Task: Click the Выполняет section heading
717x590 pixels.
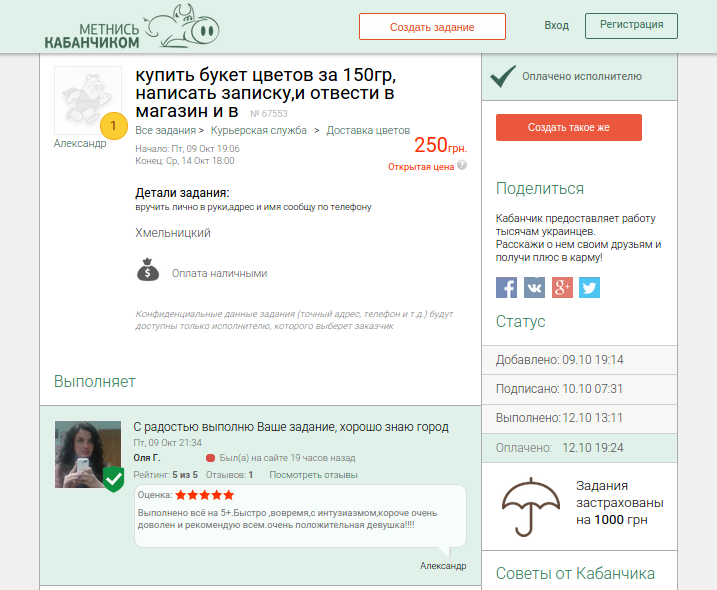Action: pyautogui.click(x=95, y=381)
